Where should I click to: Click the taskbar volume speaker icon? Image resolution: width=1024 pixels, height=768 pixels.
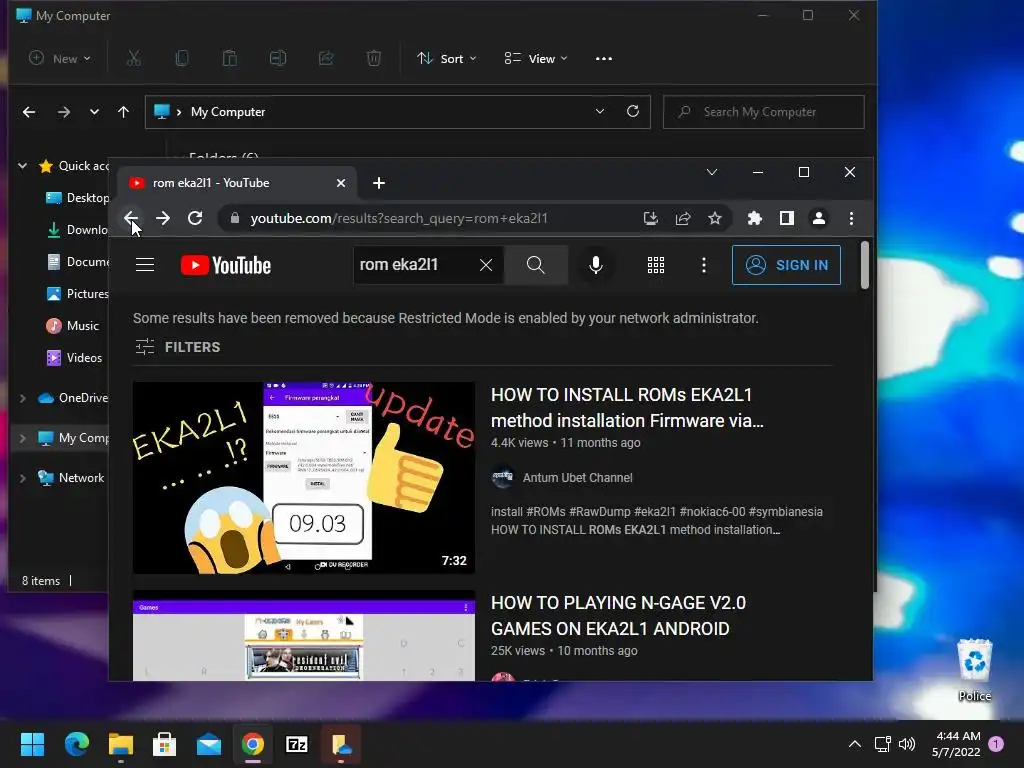pyautogui.click(x=906, y=744)
